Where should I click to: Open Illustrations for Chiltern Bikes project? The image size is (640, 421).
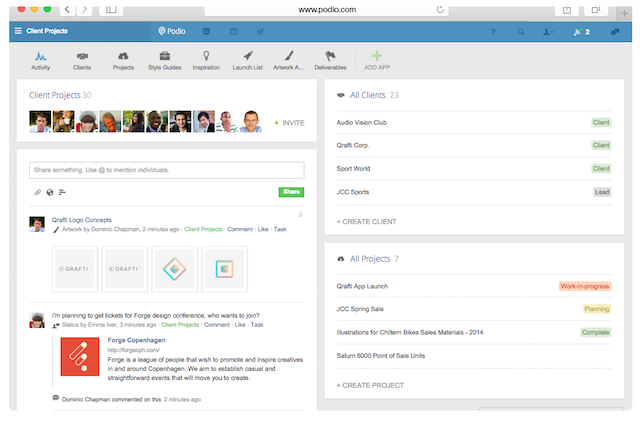[410, 332]
